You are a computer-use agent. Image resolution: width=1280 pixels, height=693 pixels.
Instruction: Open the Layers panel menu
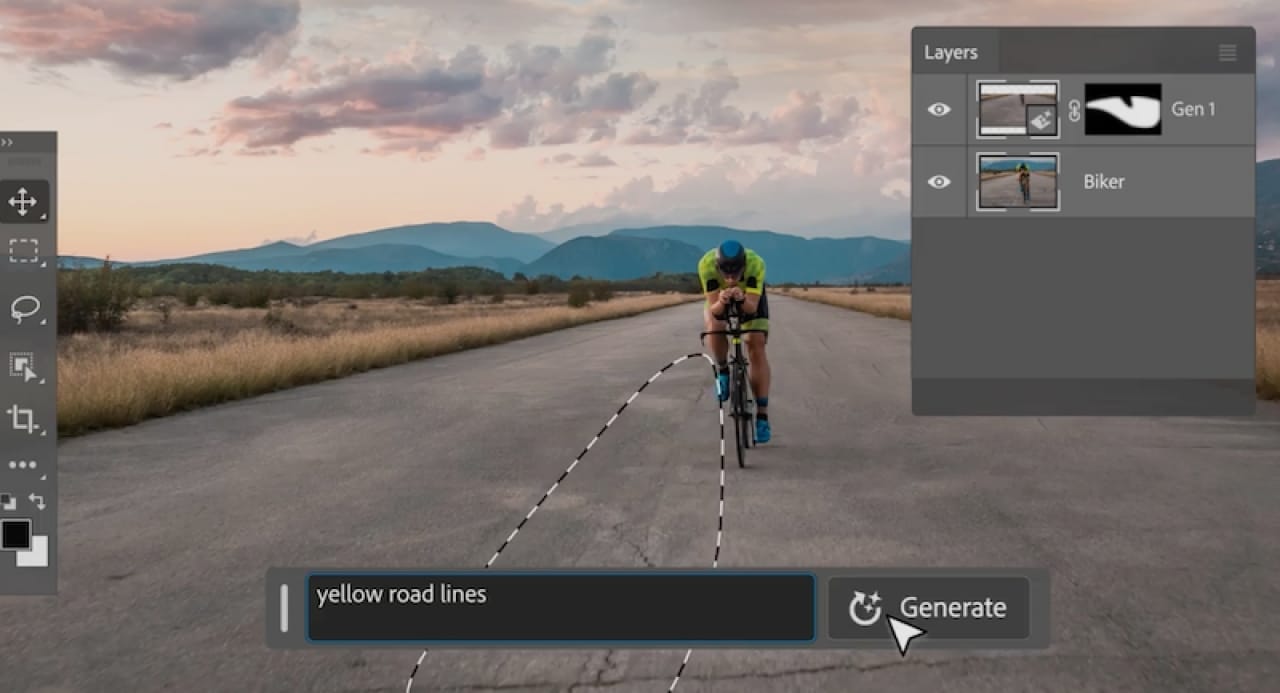pyautogui.click(x=1230, y=51)
